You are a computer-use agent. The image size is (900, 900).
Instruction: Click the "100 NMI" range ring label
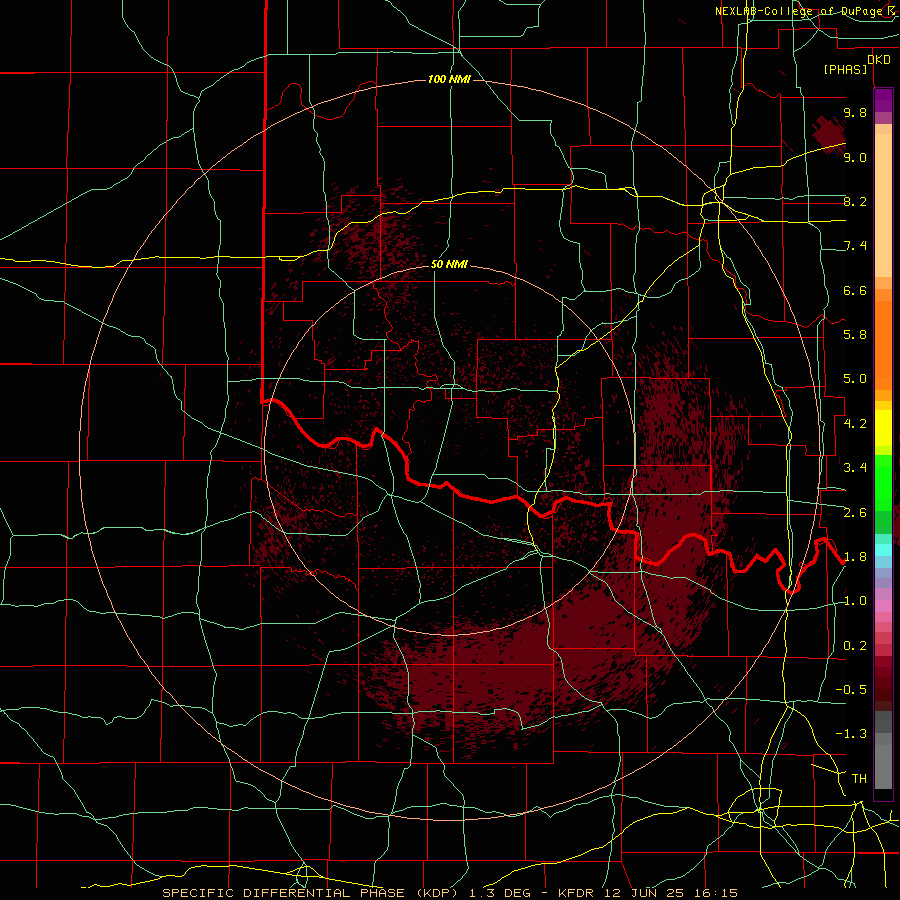click(x=449, y=79)
